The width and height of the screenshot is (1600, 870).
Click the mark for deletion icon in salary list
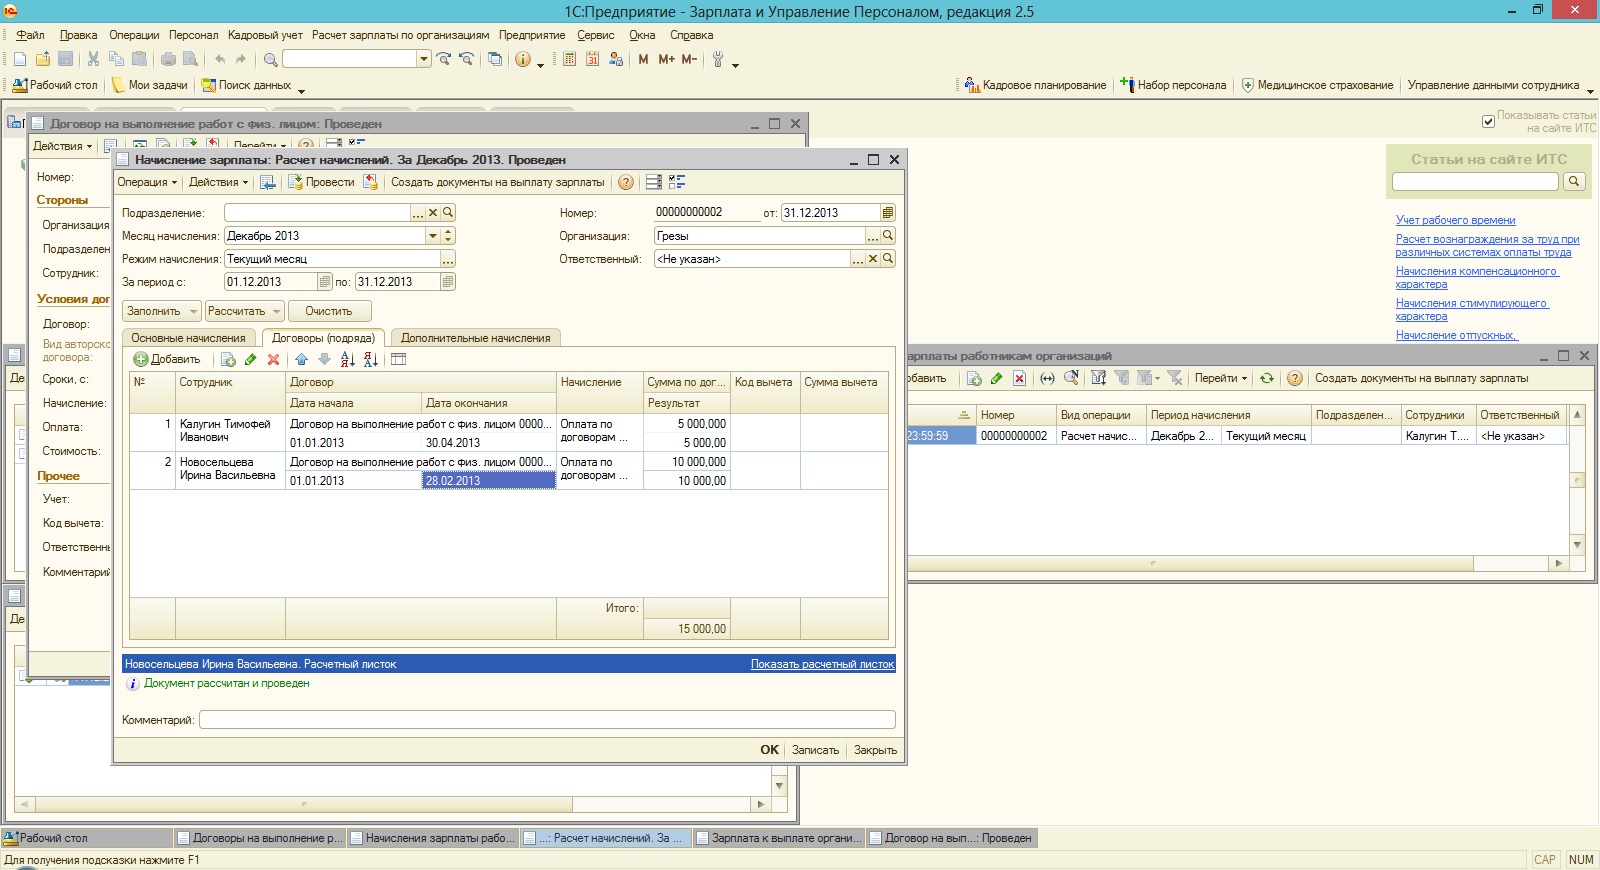tap(1019, 378)
